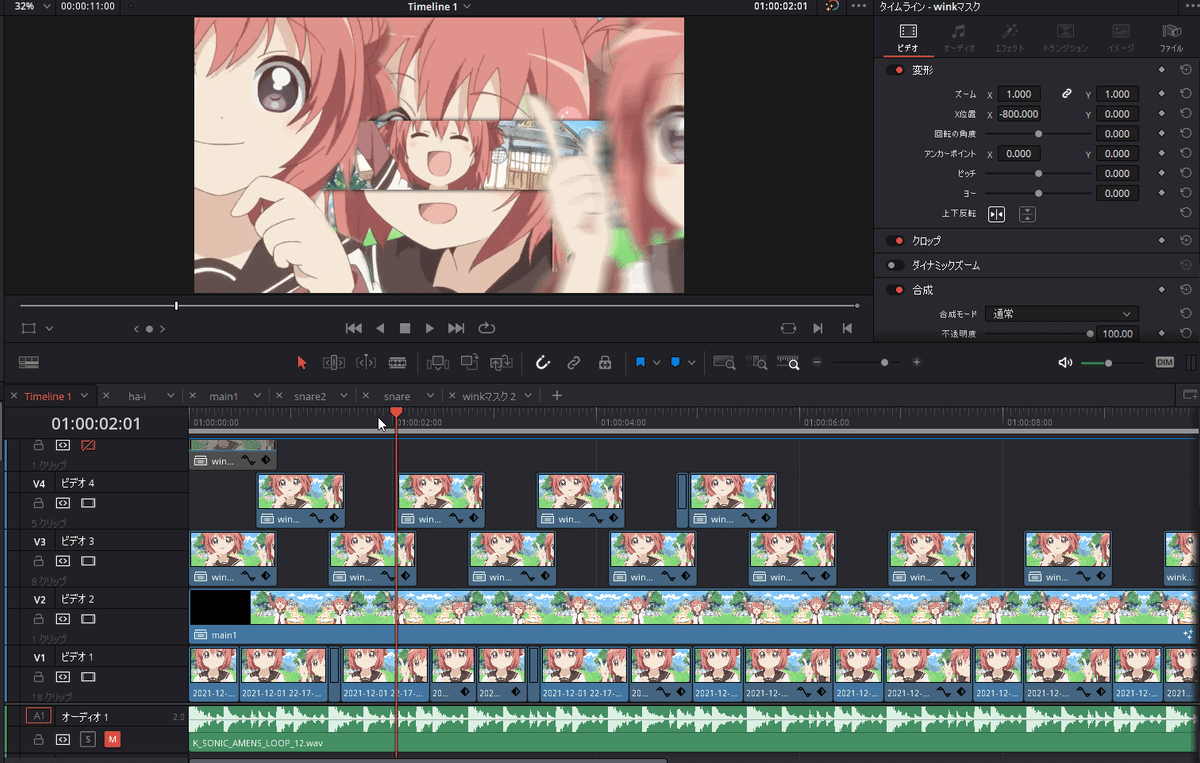The height and width of the screenshot is (763, 1200).
Task: Select the arrow Selection mode tool
Action: [303, 362]
